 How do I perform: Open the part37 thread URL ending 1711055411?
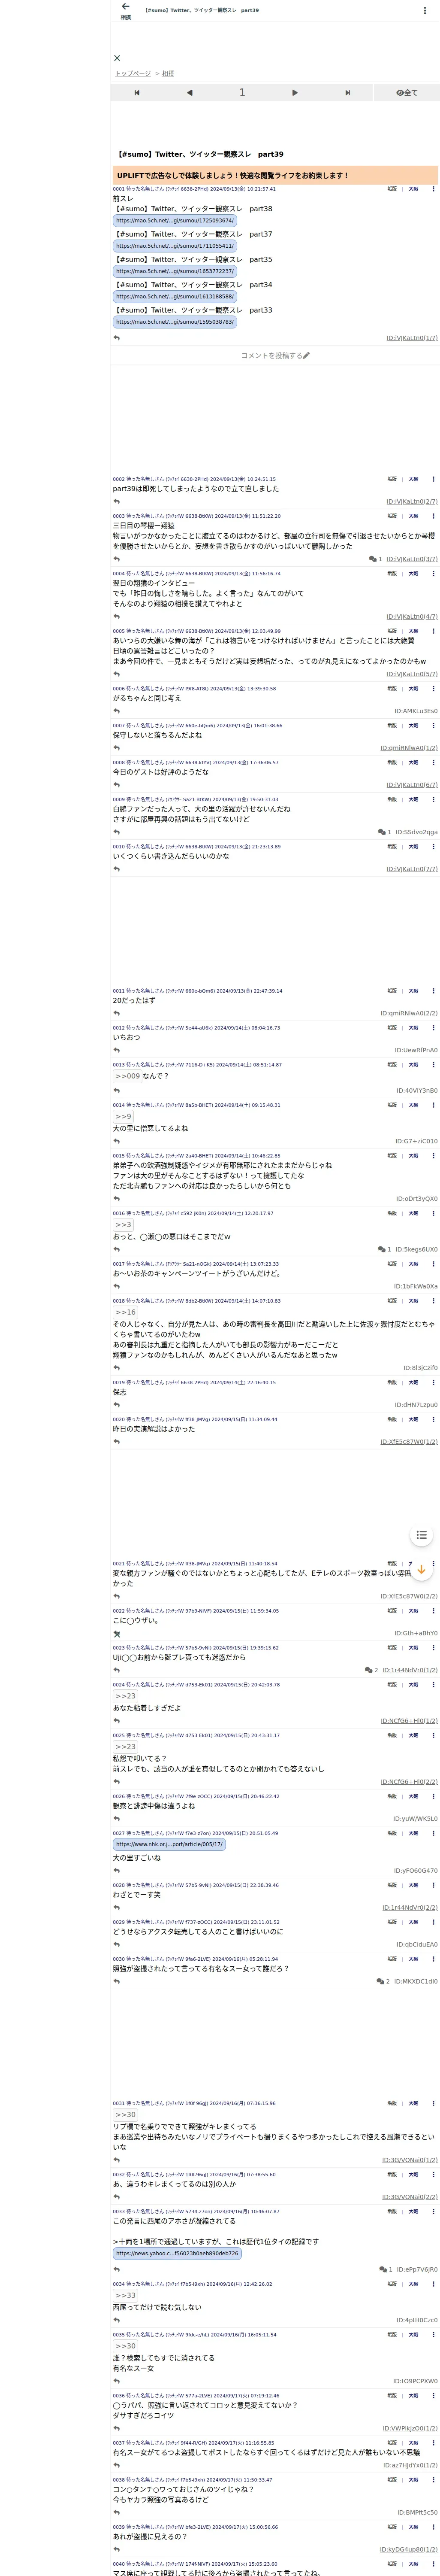pyautogui.click(x=174, y=246)
